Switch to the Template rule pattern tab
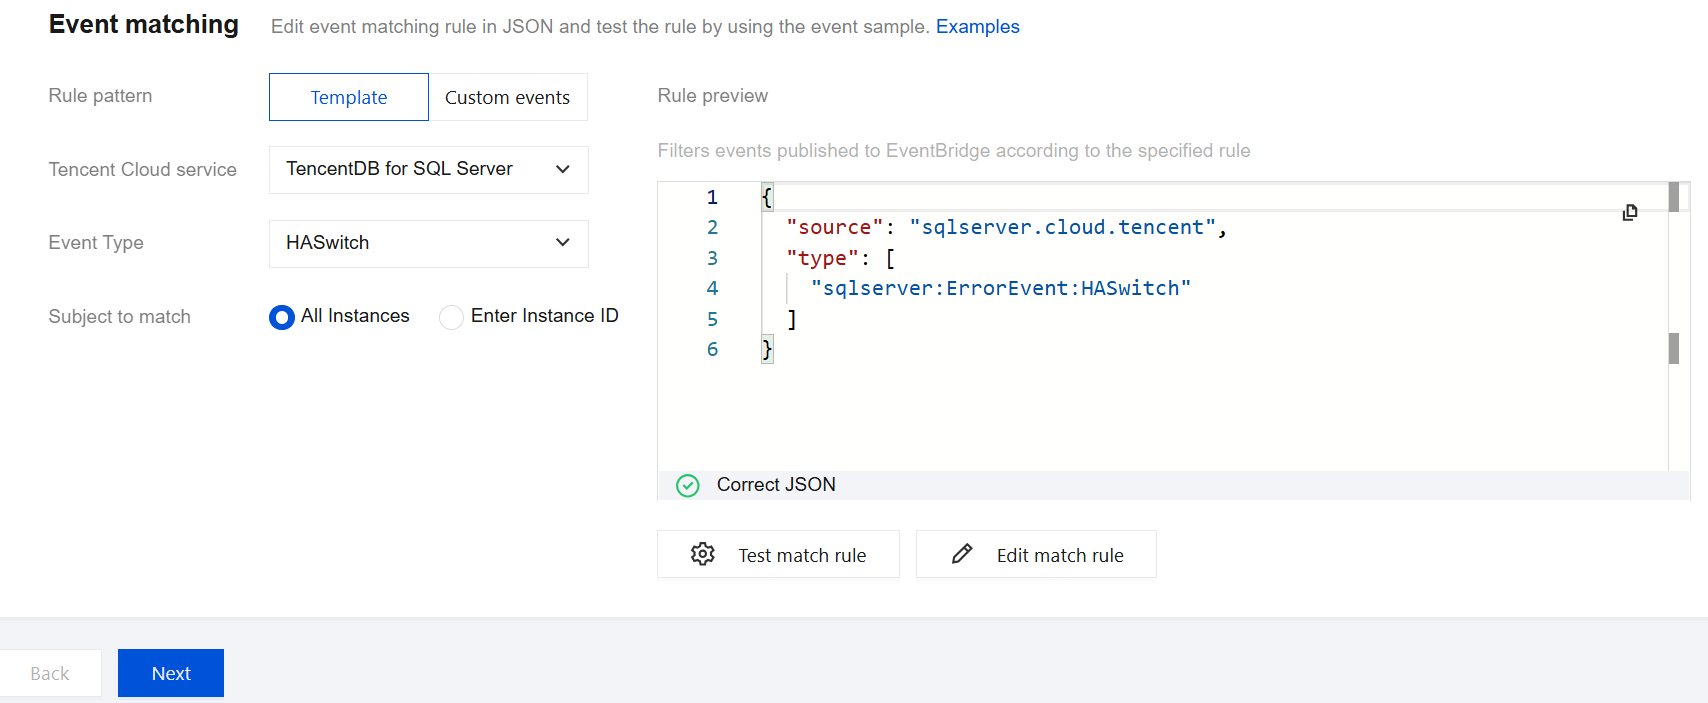1708x703 pixels. click(348, 97)
